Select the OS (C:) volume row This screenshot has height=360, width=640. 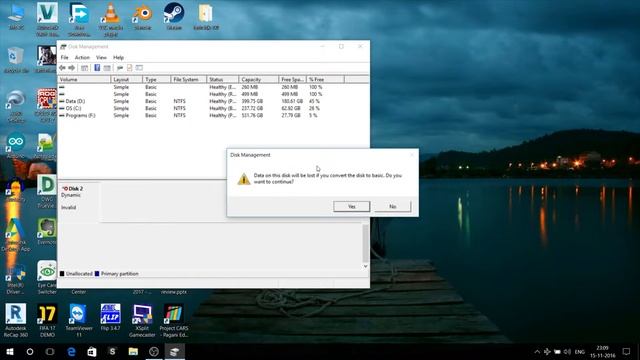pyautogui.click(x=202, y=108)
